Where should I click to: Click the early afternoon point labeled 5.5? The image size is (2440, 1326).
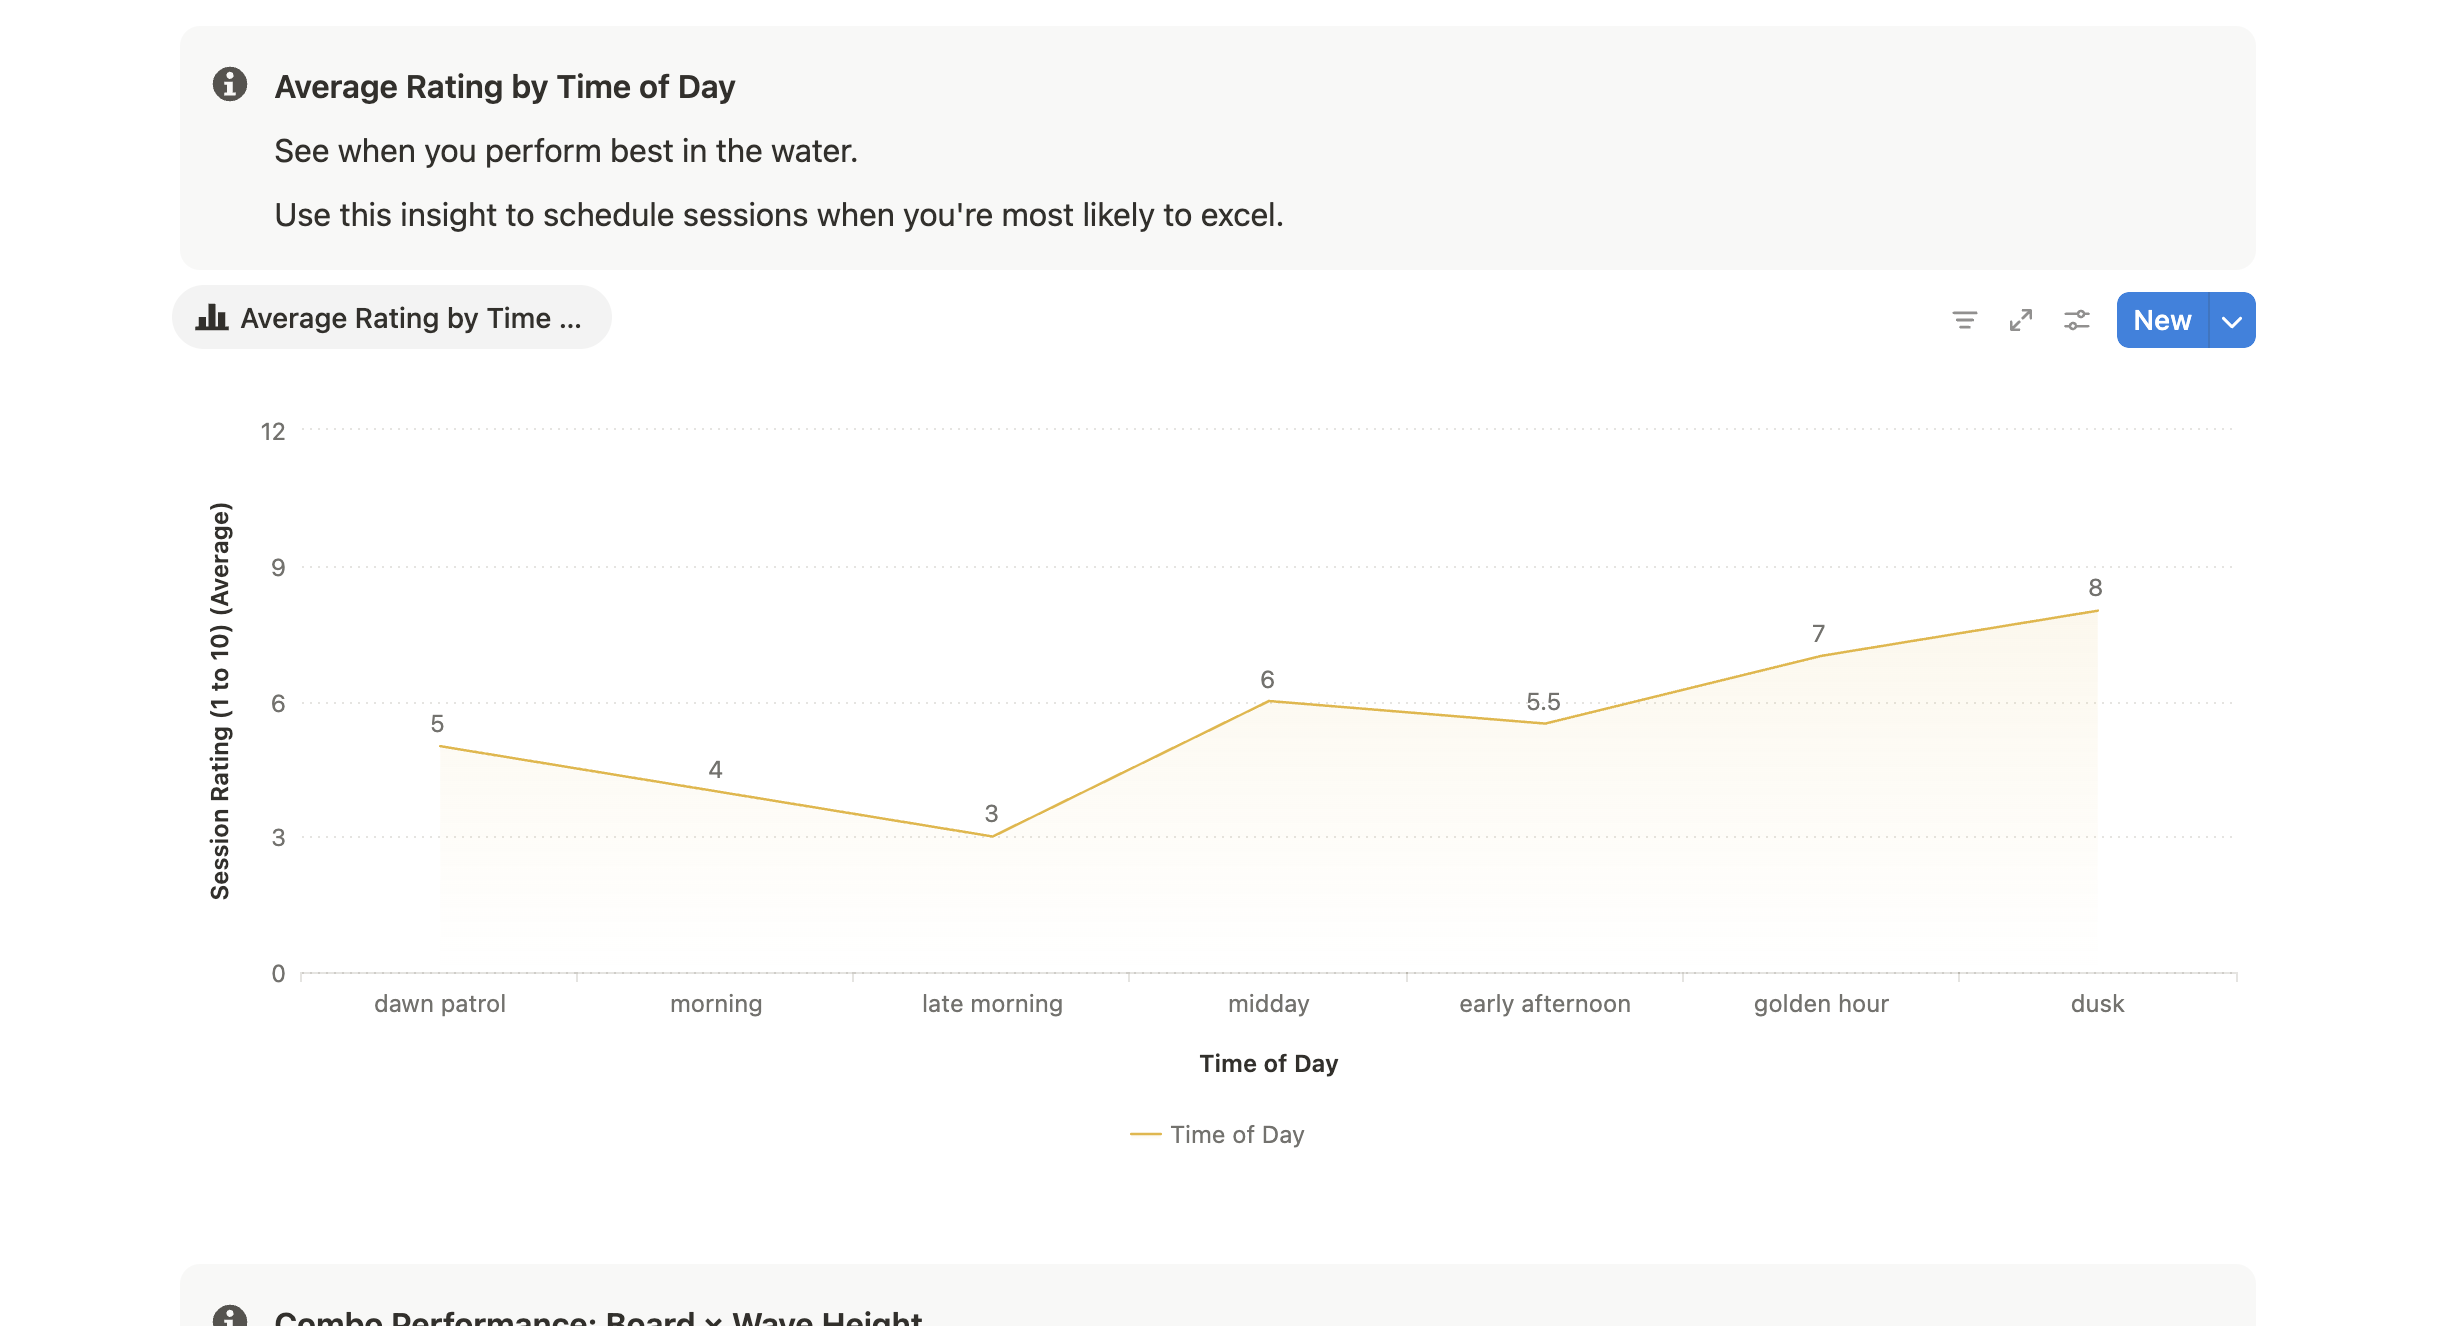1544,724
